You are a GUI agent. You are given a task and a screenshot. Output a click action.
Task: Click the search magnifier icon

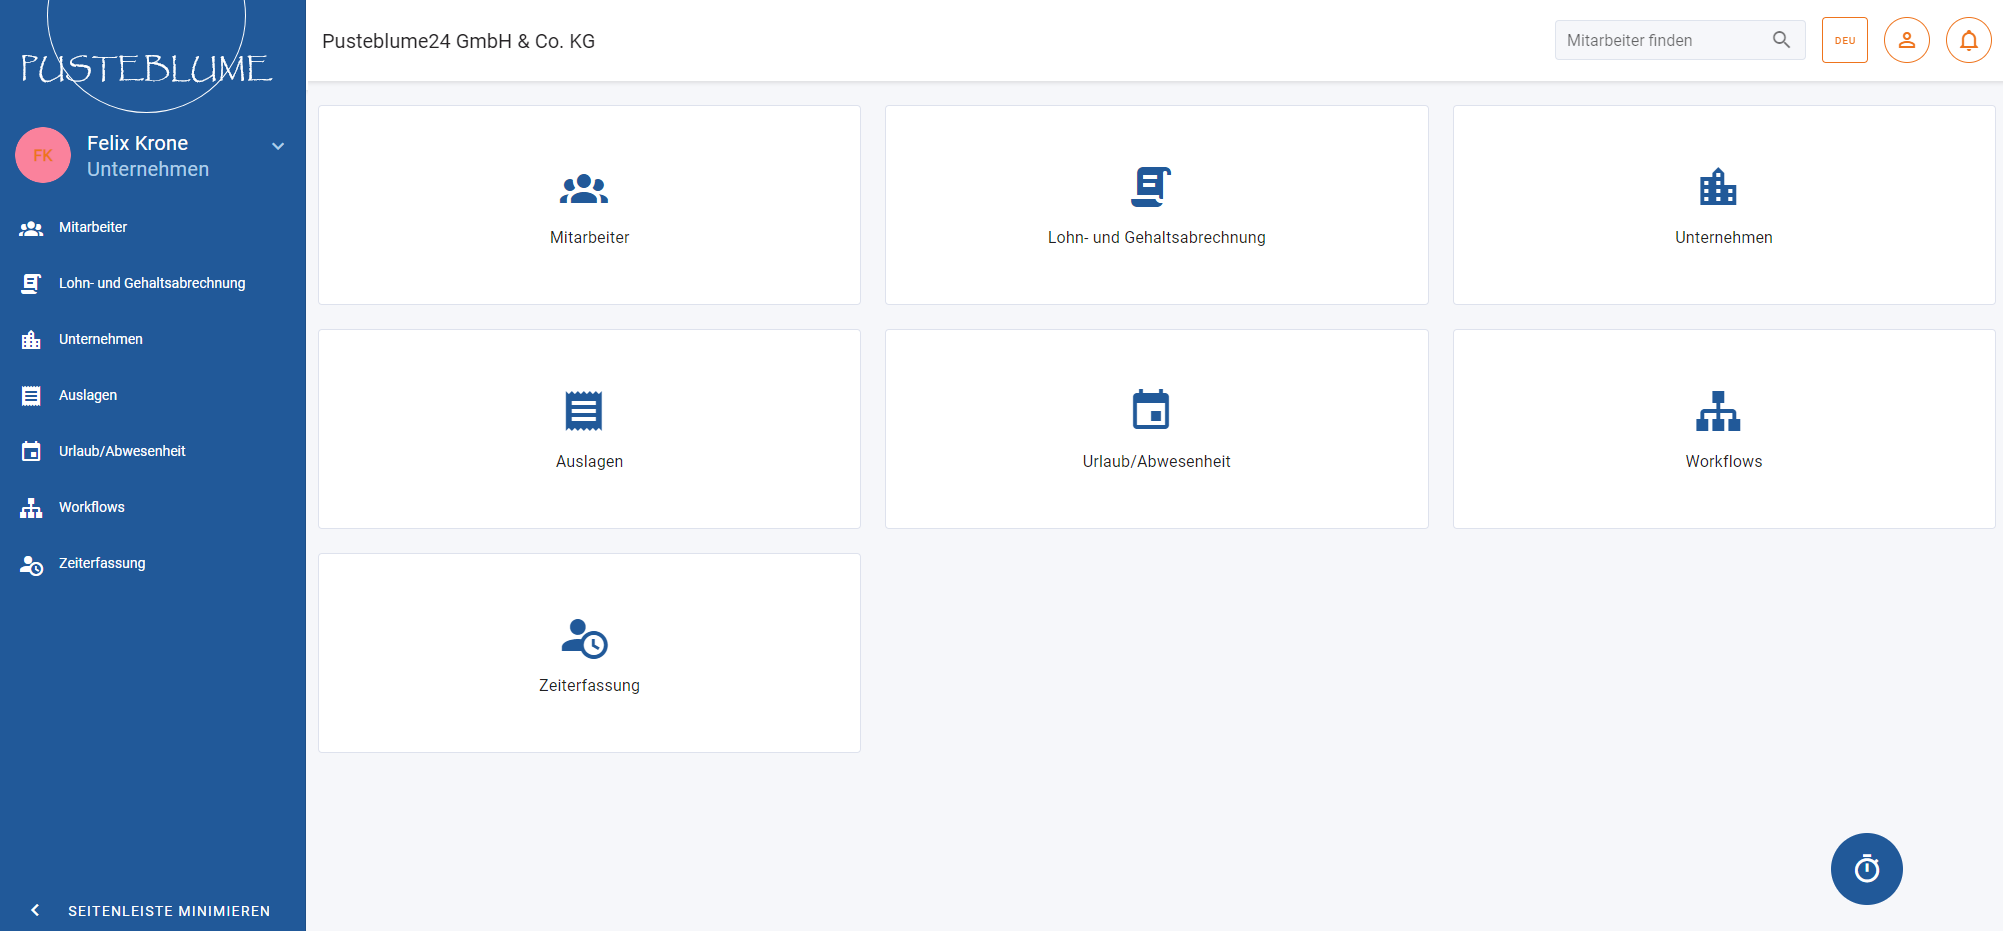click(x=1781, y=40)
